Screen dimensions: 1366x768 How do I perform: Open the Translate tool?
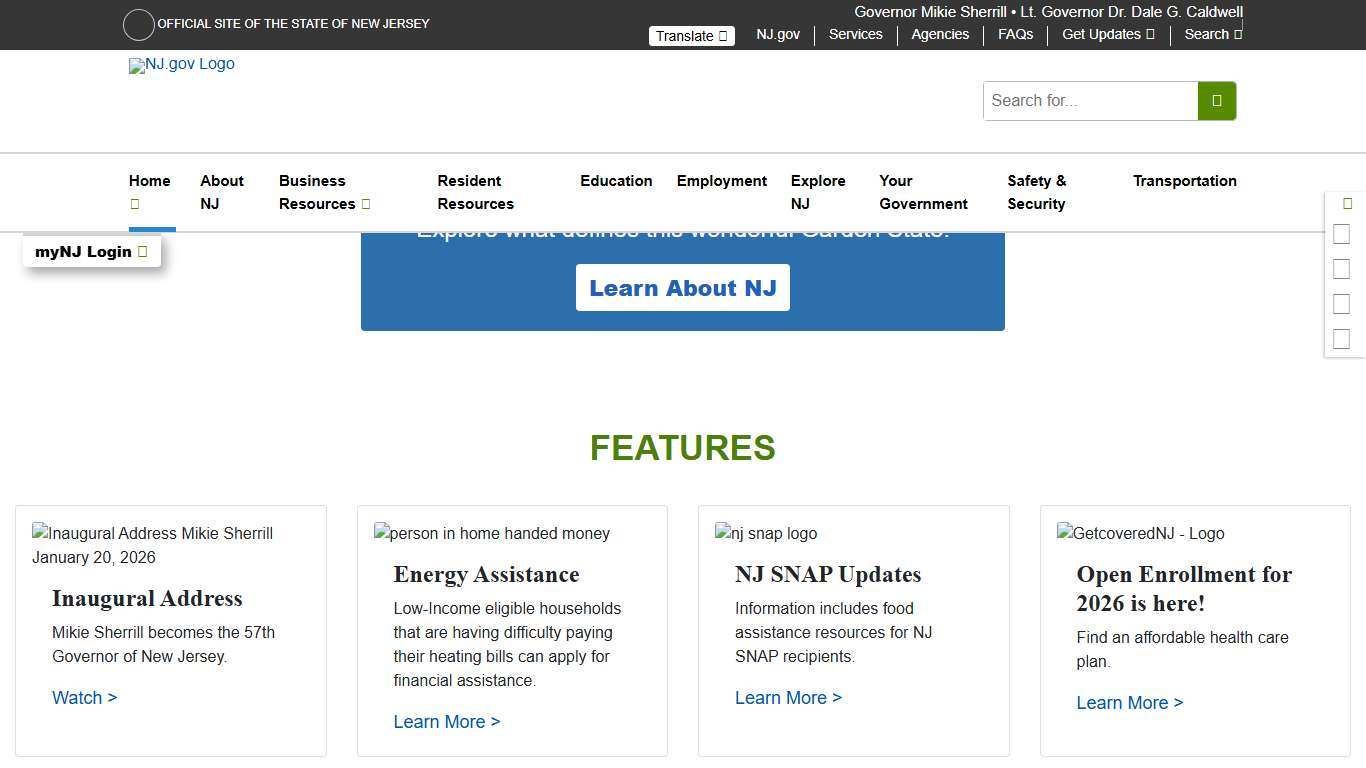click(x=691, y=35)
